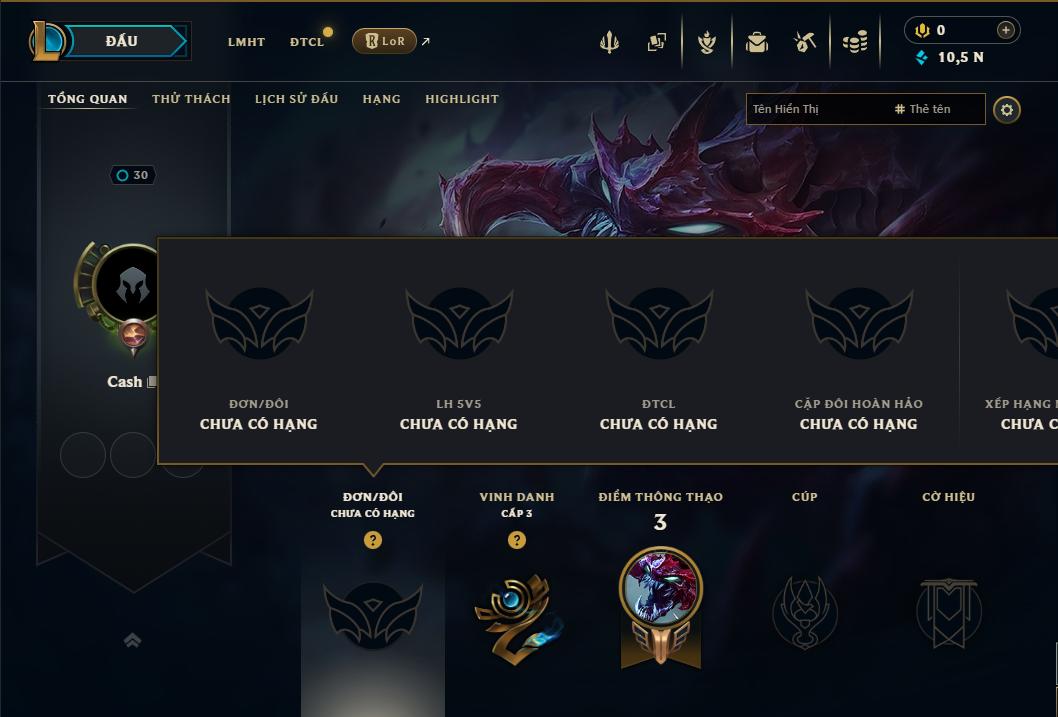Open the Loot crafting icon

(706, 42)
